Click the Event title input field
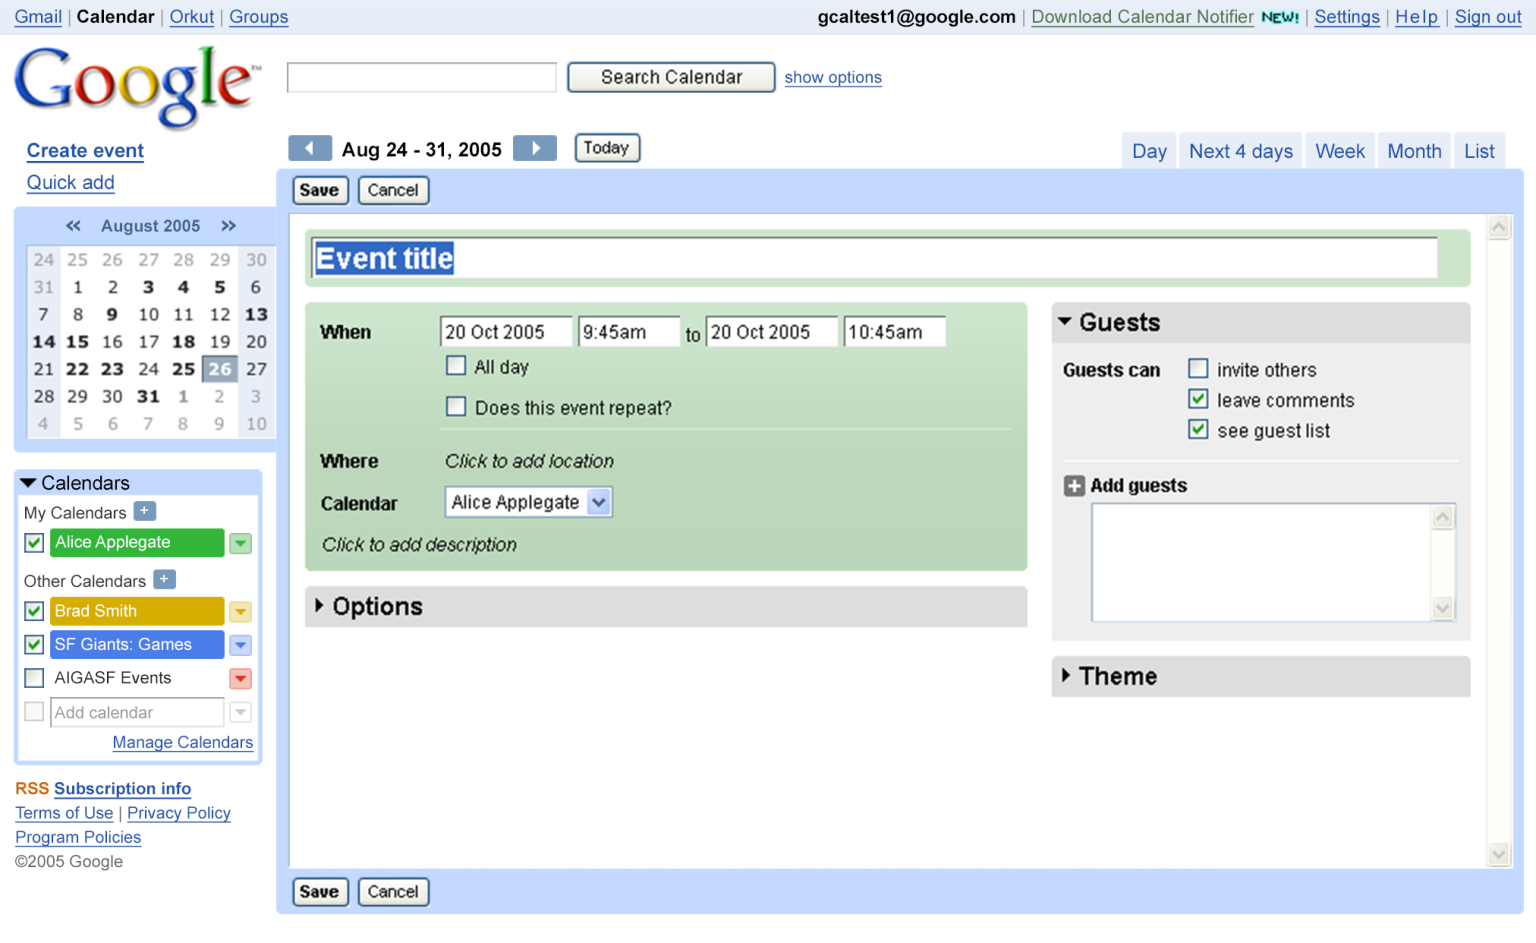The height and width of the screenshot is (943, 1536). click(875, 258)
